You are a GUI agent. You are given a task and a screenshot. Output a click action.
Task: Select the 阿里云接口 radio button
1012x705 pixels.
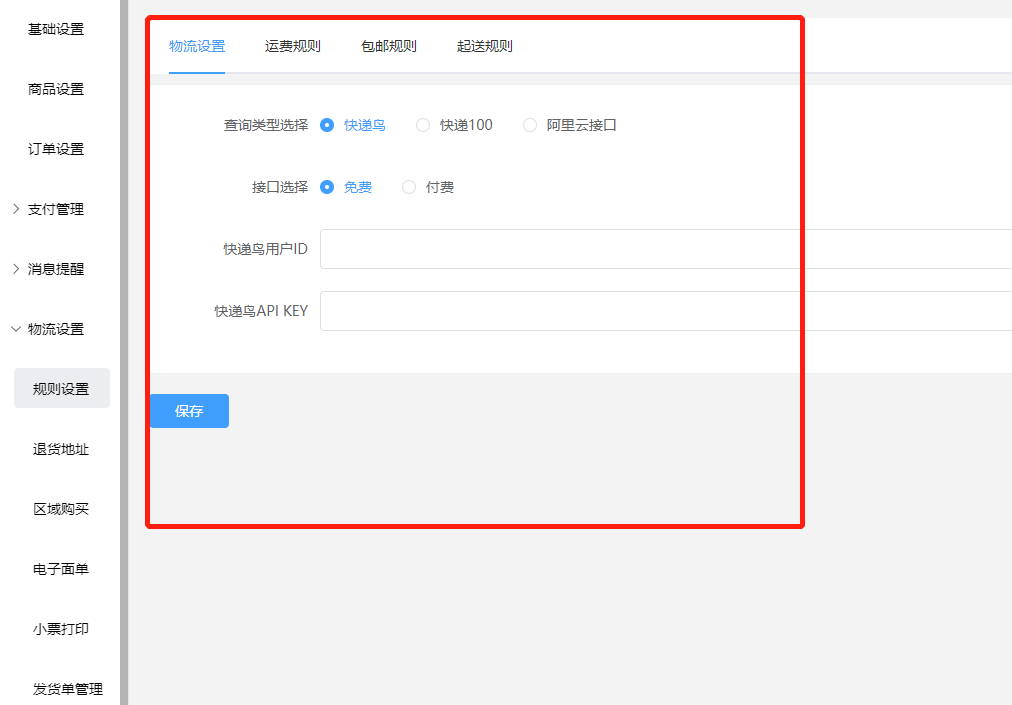click(x=530, y=125)
